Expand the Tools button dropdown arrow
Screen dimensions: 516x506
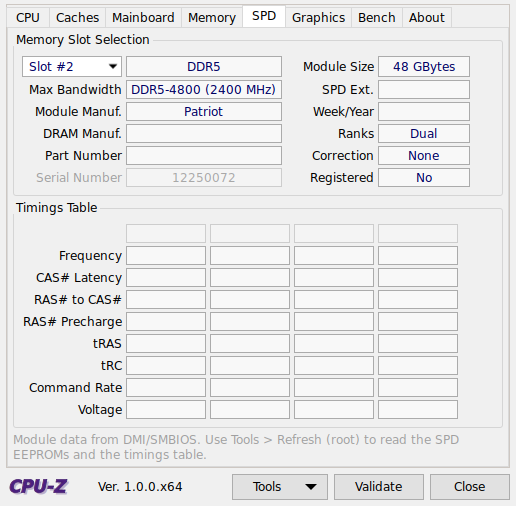click(x=311, y=487)
